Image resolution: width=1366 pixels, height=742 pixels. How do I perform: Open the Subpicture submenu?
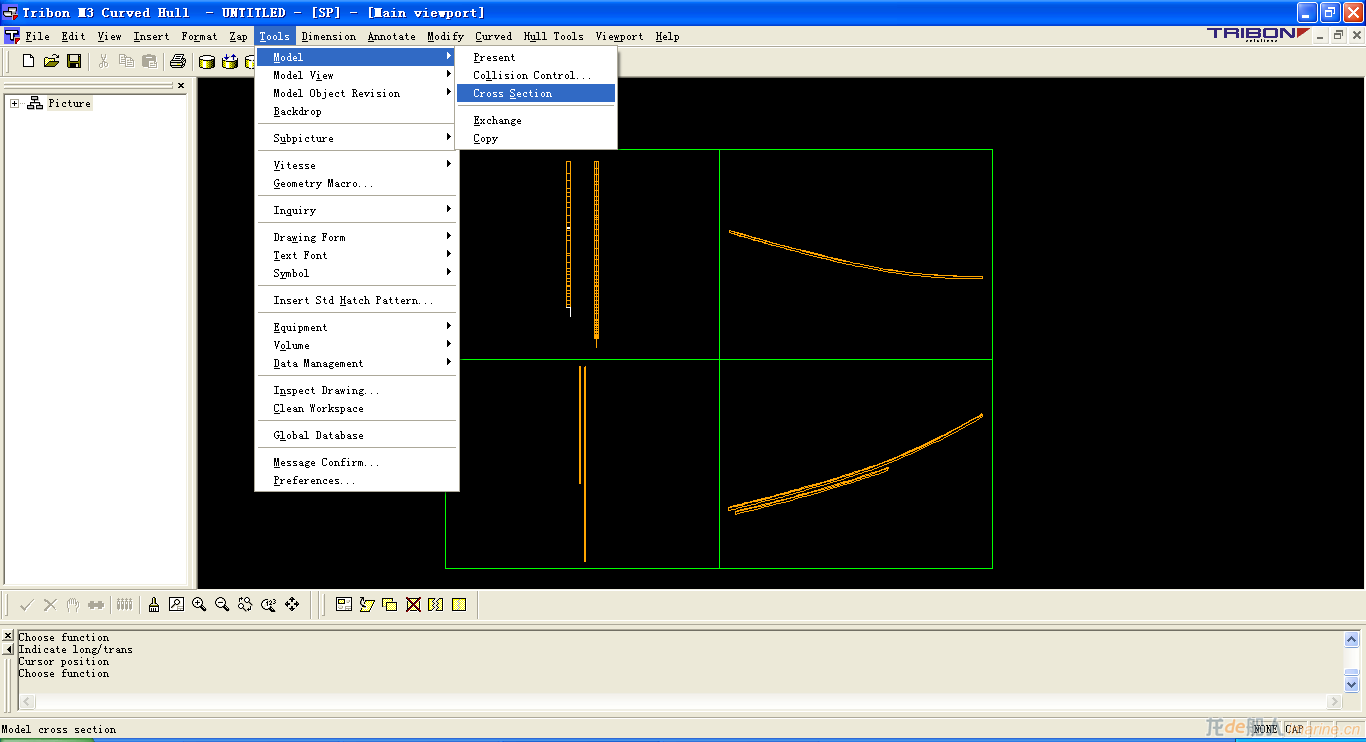357,138
